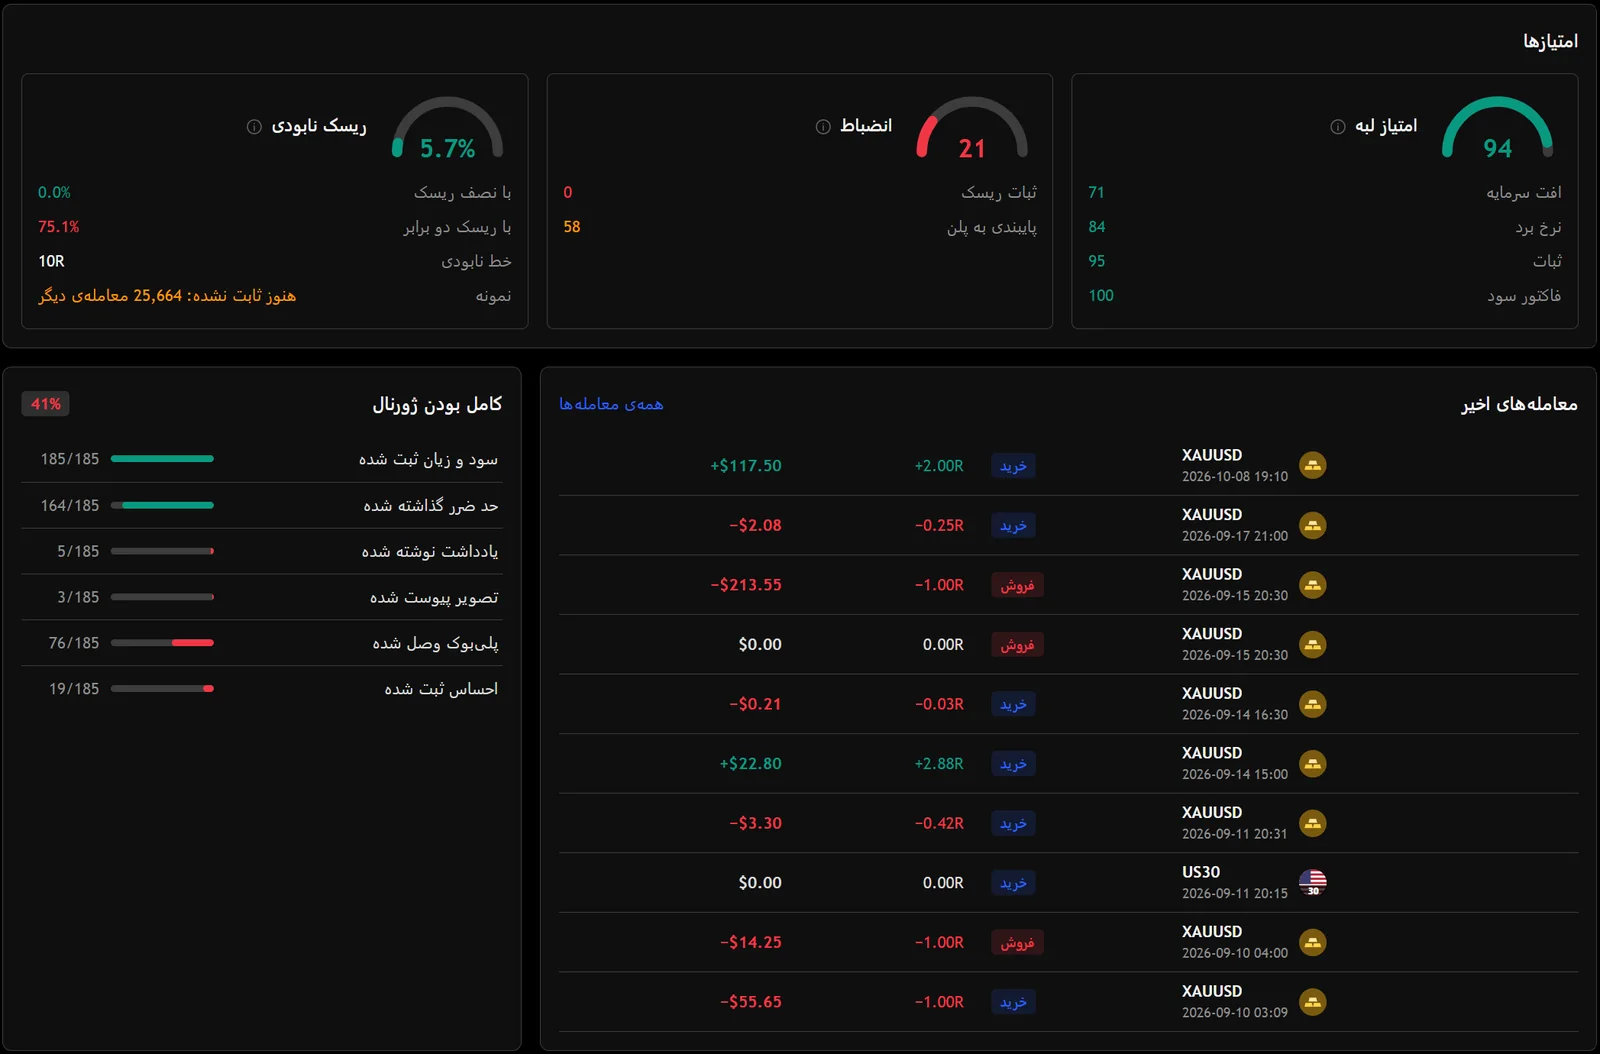The width and height of the screenshot is (1600, 1054).
Task: Click progress bar for پلی‌بوک وصل شده
Action: (162, 643)
